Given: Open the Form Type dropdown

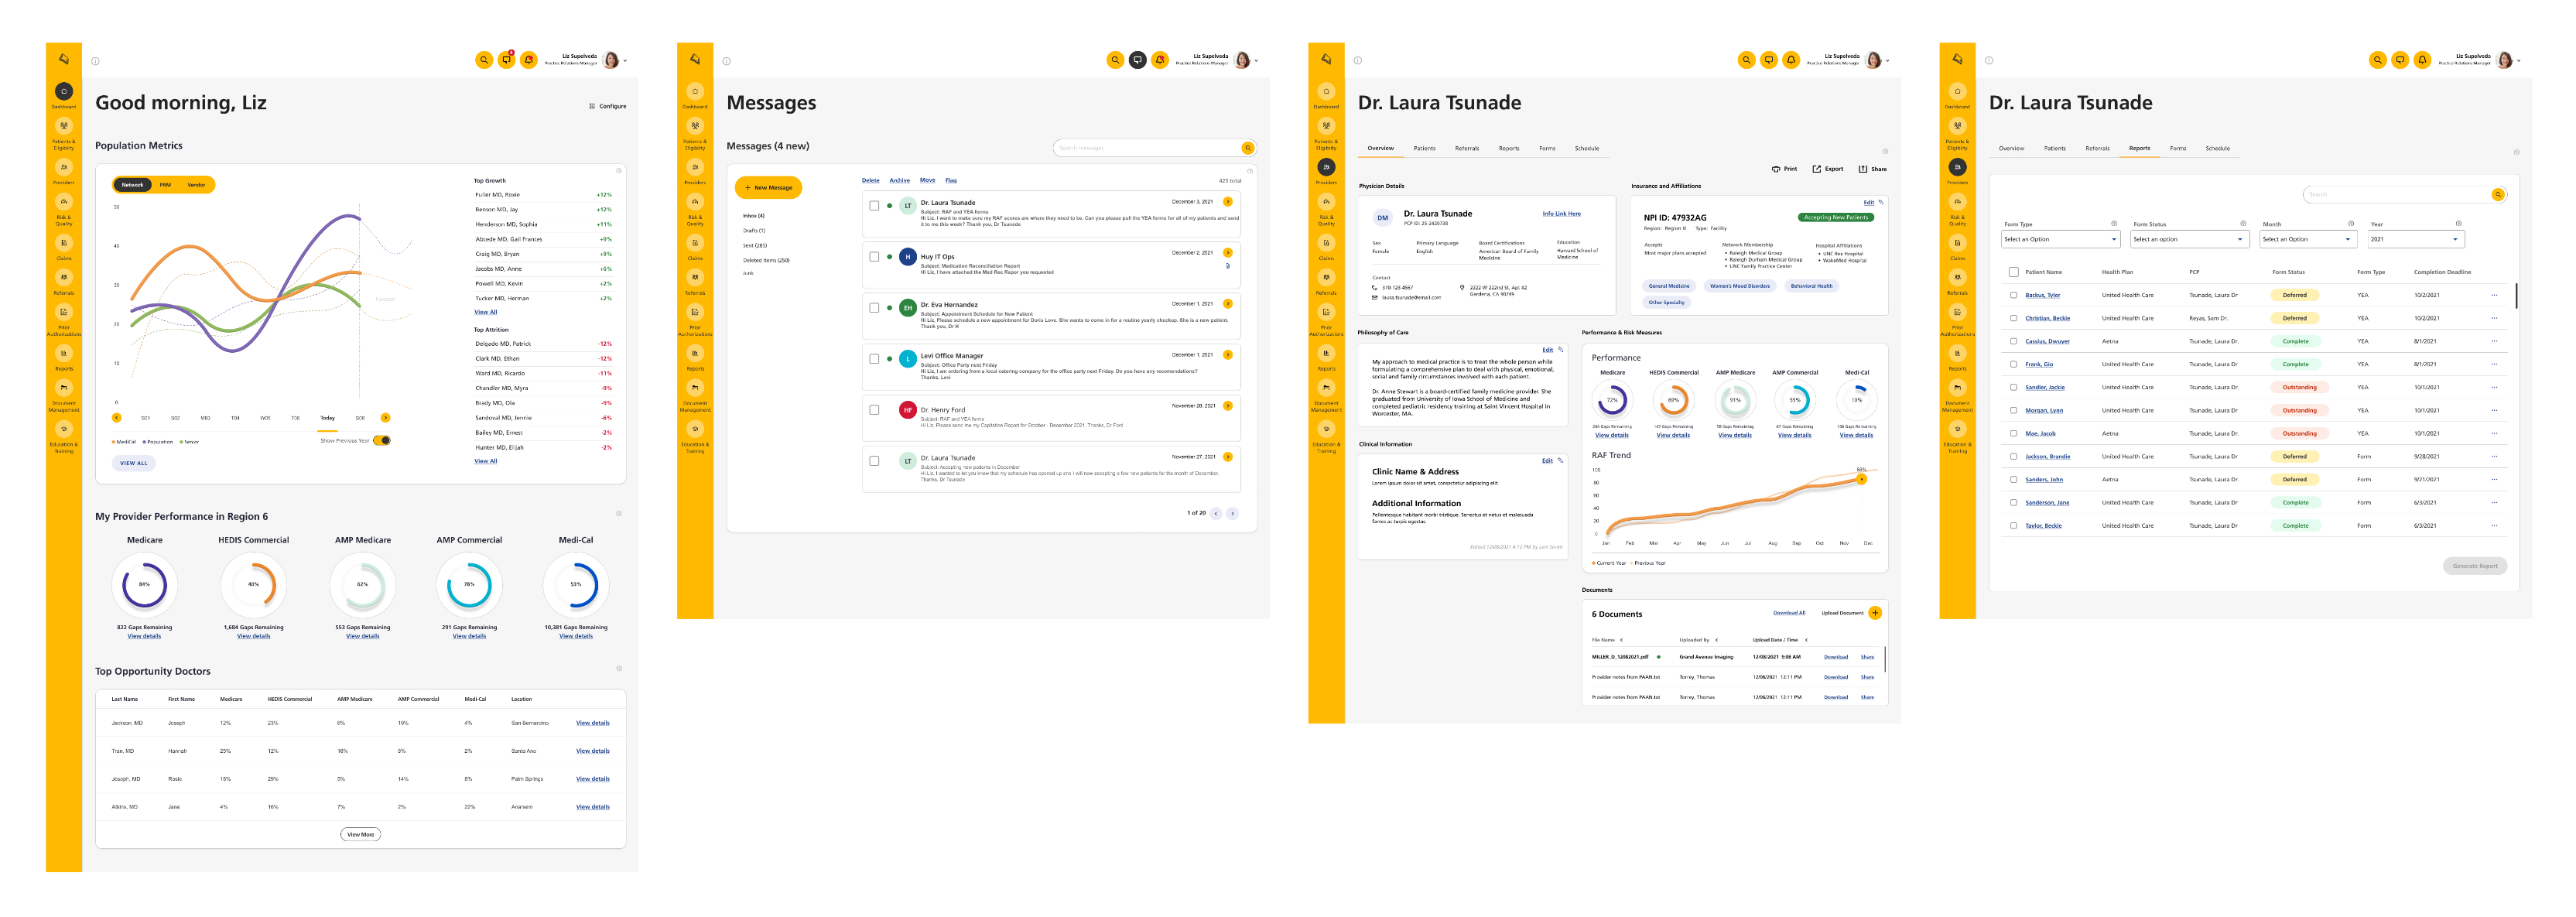Looking at the screenshot, I should 2060,239.
